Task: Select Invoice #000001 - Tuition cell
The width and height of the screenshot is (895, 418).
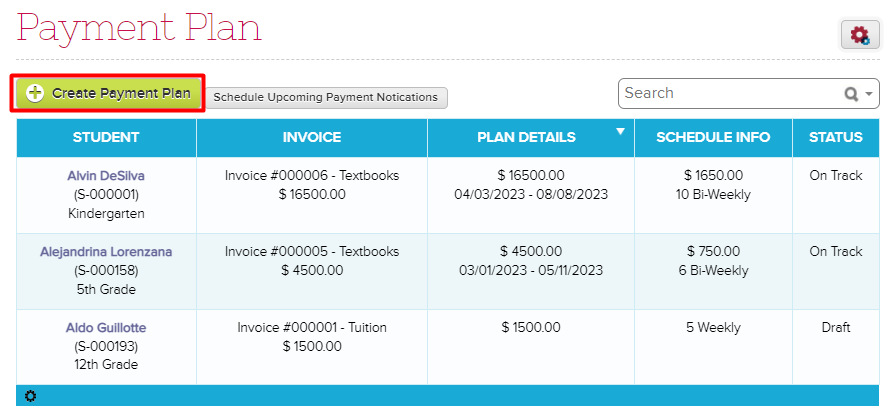Action: tap(312, 328)
